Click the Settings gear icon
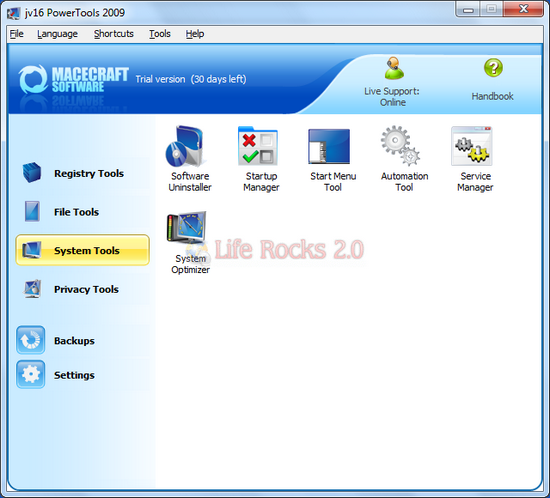 point(31,374)
